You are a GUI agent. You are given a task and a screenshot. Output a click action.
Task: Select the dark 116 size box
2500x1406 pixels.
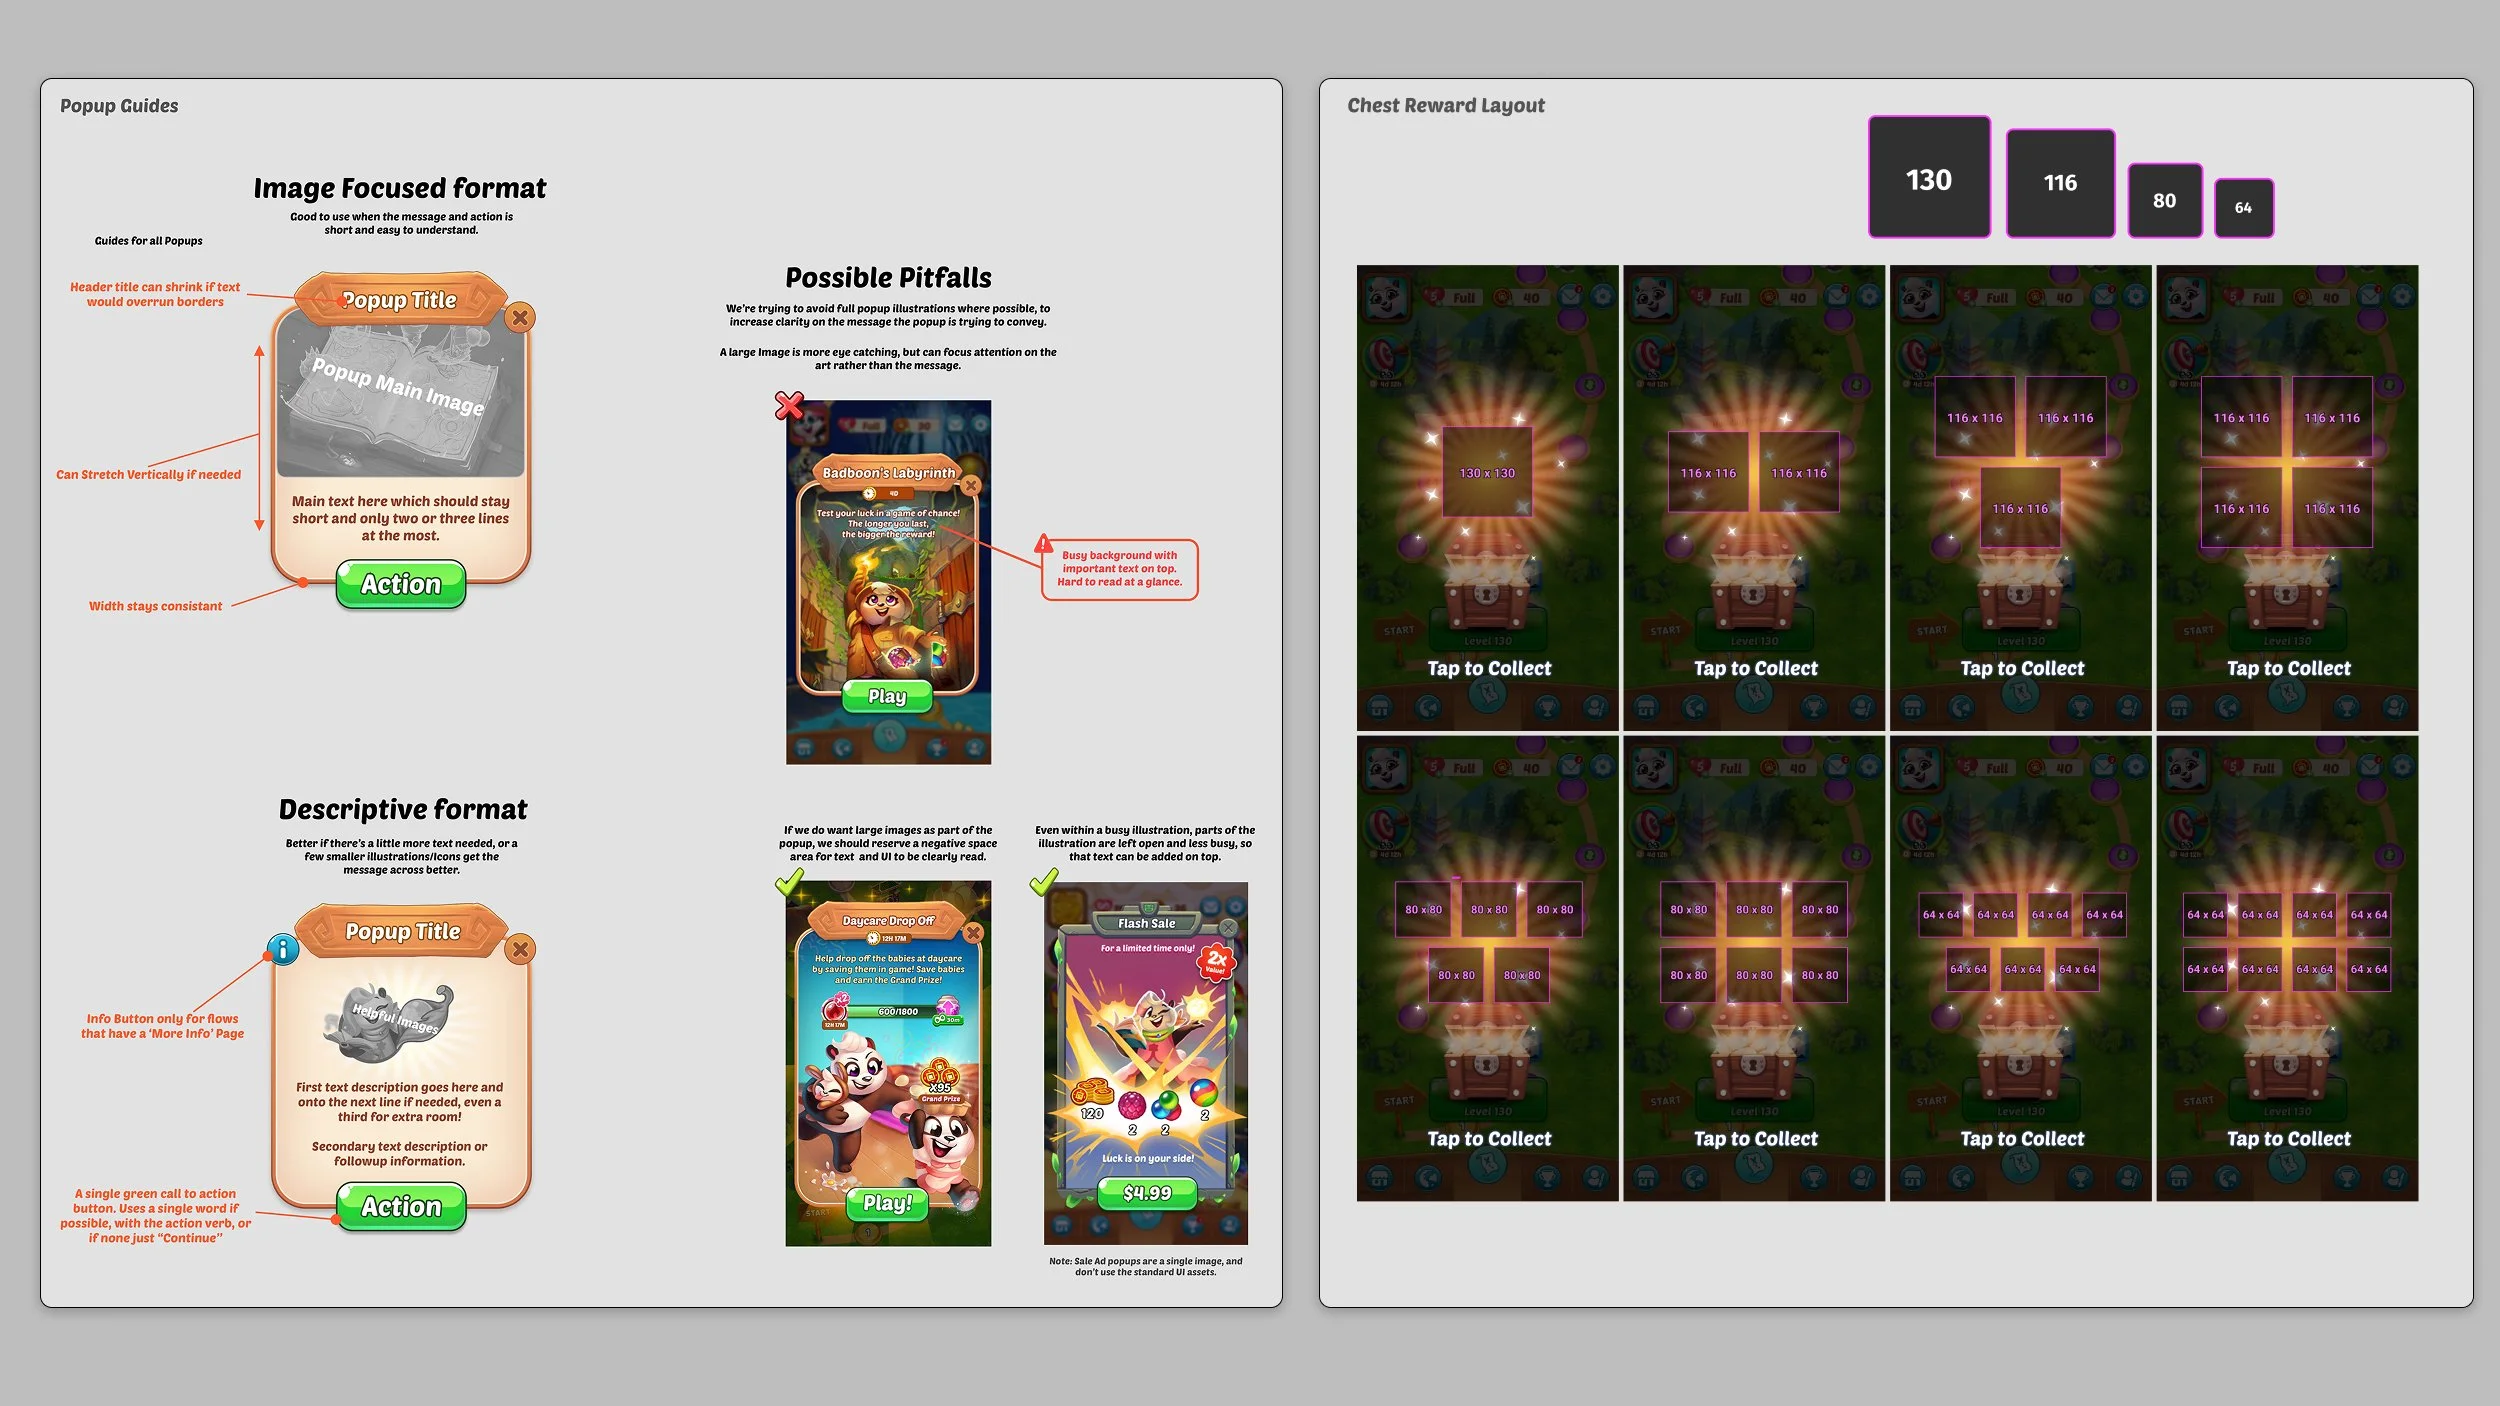[x=2060, y=183]
